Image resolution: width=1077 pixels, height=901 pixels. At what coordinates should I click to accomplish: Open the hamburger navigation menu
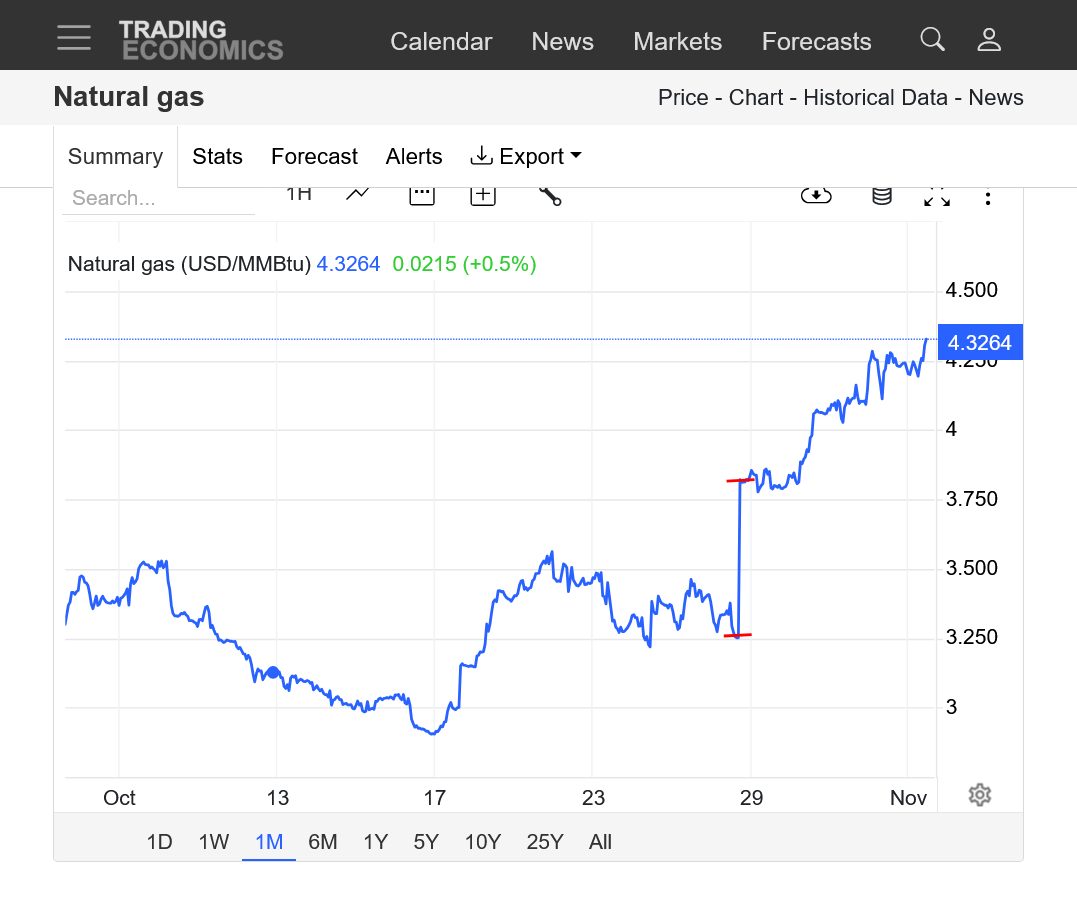pyautogui.click(x=74, y=38)
